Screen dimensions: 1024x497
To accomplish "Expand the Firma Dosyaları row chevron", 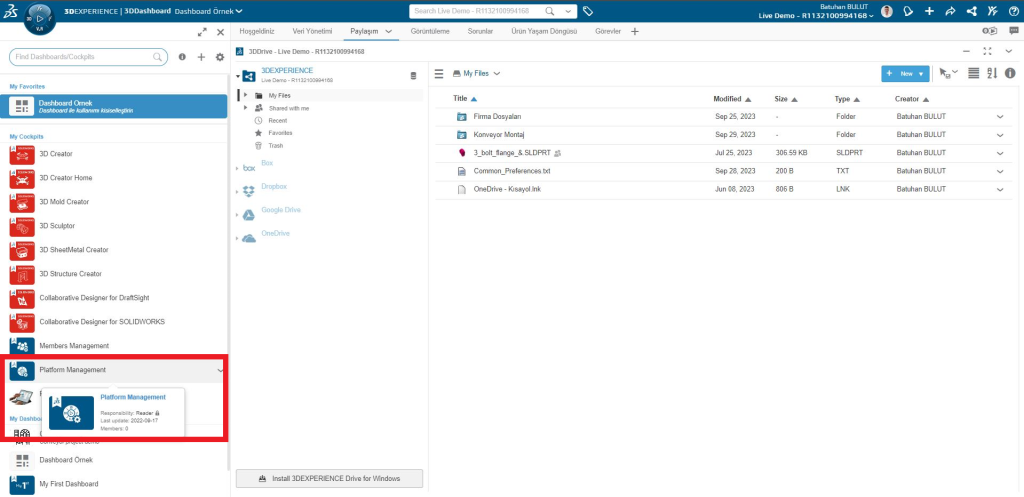I will point(998,117).
